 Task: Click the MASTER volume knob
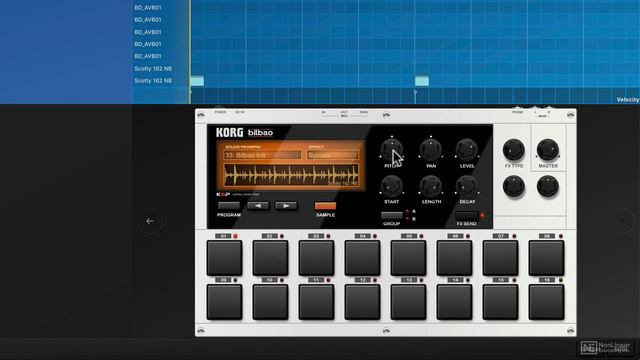(x=548, y=150)
